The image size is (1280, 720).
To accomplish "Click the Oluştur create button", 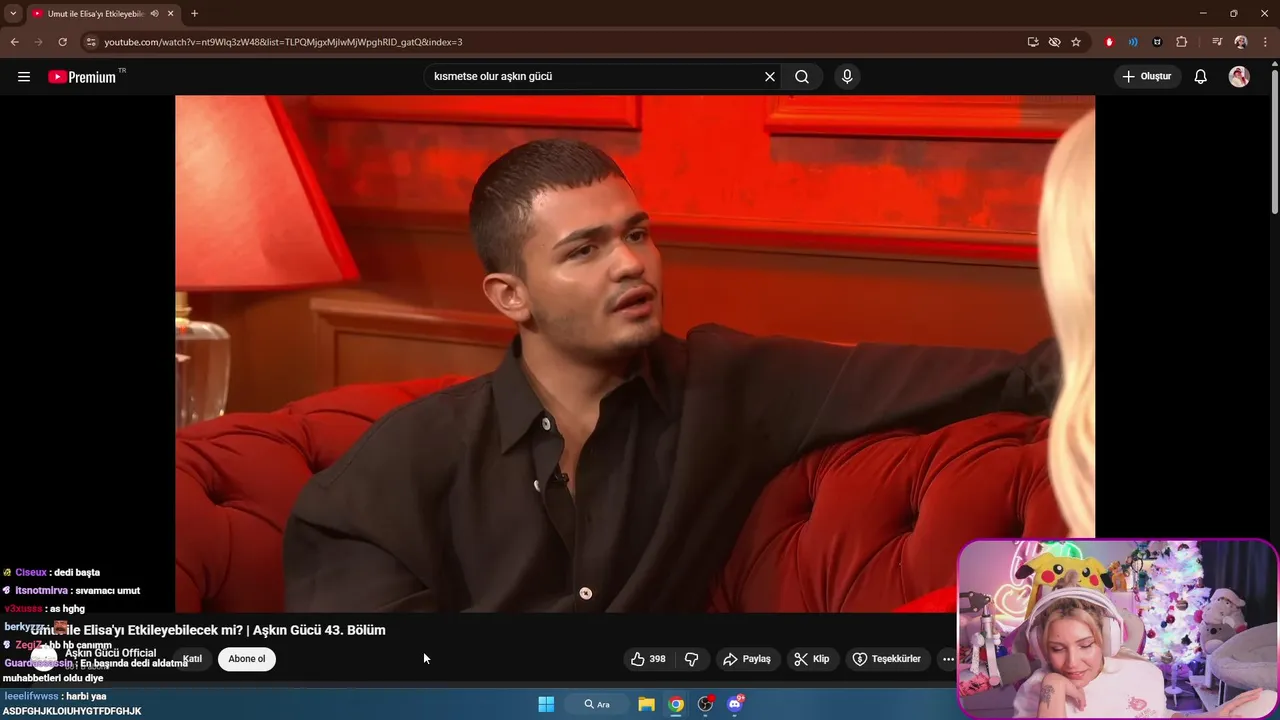I will click(1148, 77).
